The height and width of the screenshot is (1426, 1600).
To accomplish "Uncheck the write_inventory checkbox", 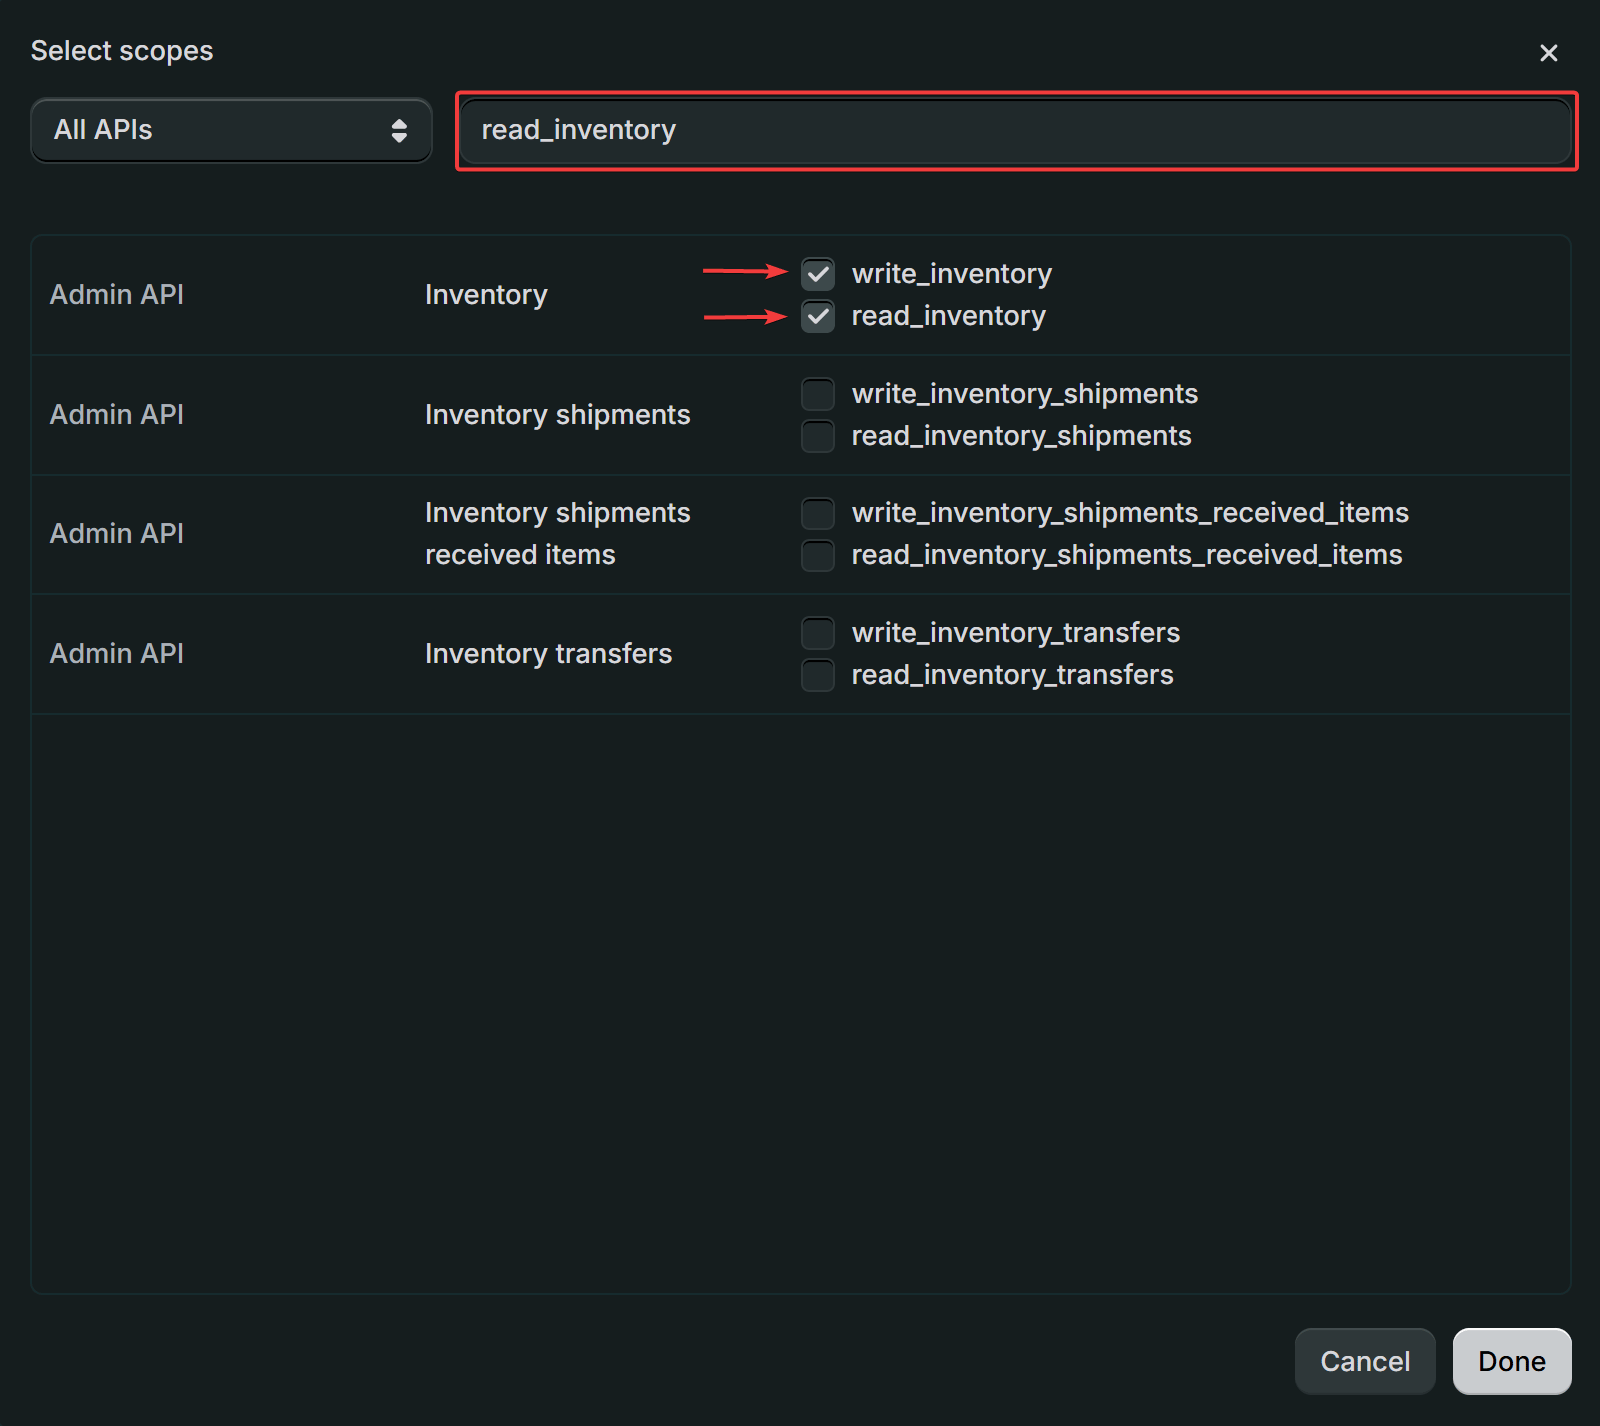I will click(x=818, y=274).
